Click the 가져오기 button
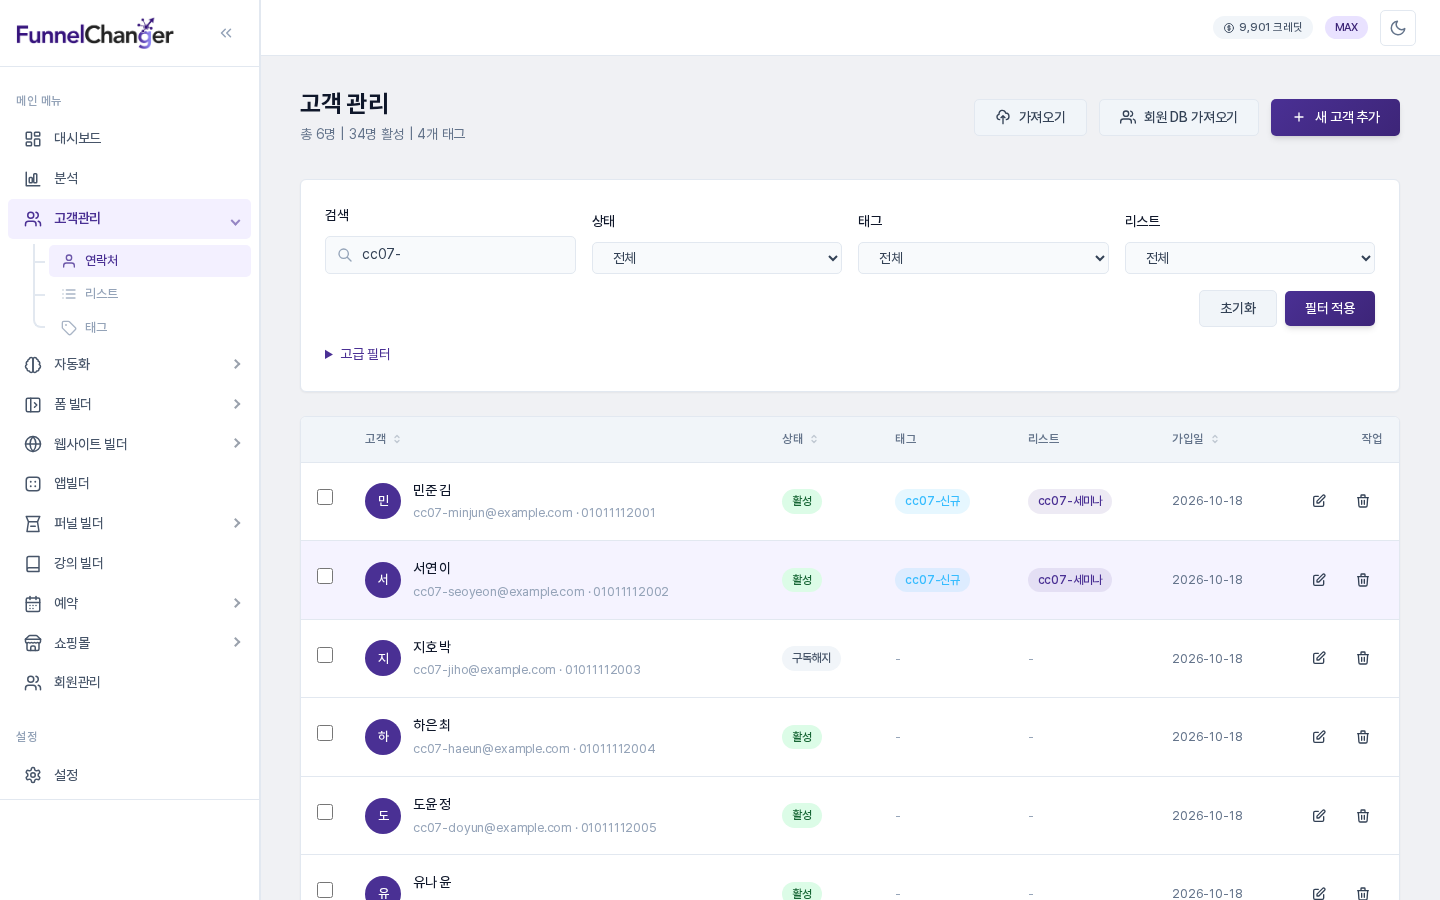Screen dimensions: 1440x900 [1030, 117]
